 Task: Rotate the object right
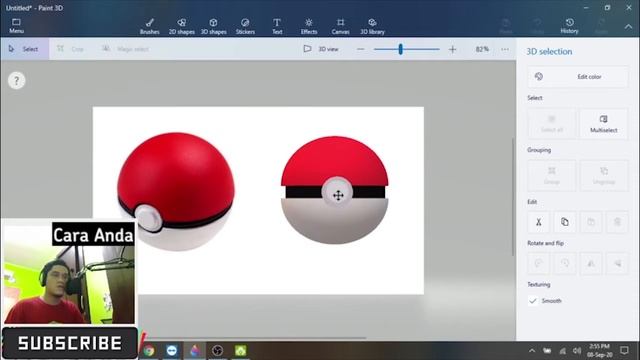click(x=565, y=263)
